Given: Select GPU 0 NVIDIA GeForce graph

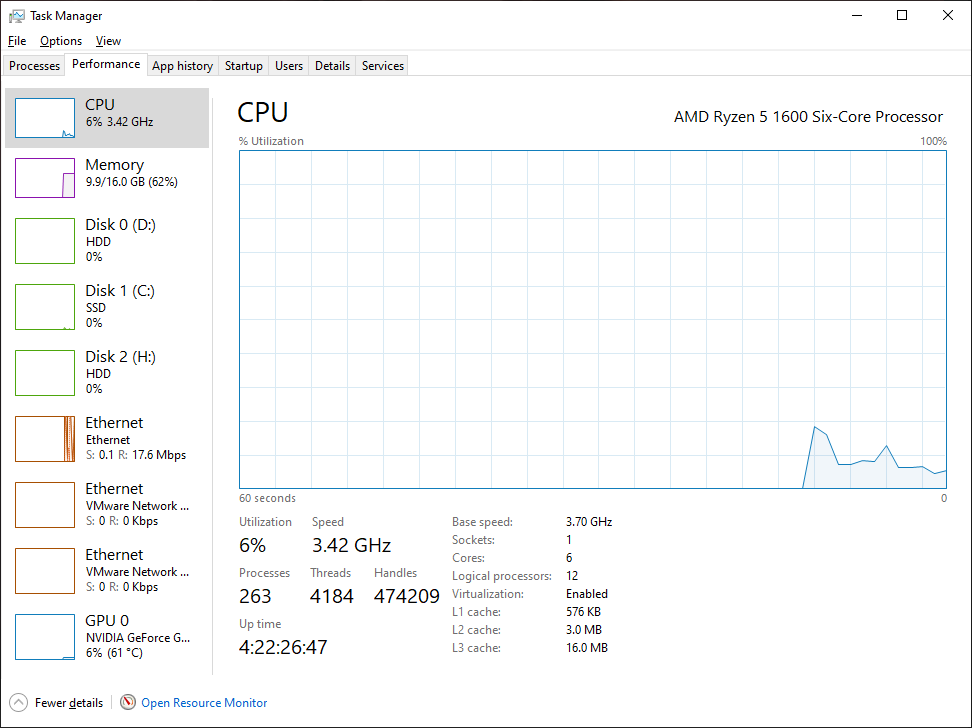Looking at the screenshot, I should 45,637.
